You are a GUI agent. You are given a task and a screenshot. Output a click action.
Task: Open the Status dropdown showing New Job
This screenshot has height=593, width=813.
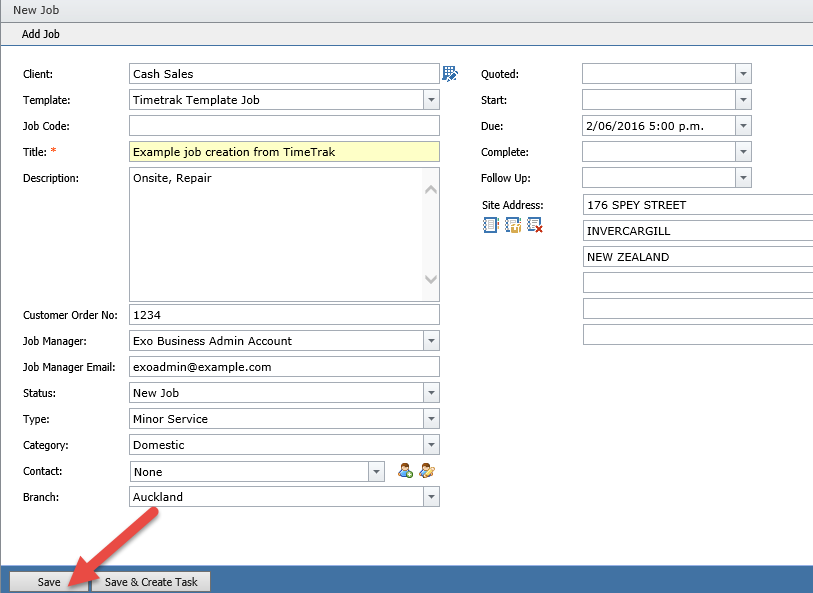[431, 392]
